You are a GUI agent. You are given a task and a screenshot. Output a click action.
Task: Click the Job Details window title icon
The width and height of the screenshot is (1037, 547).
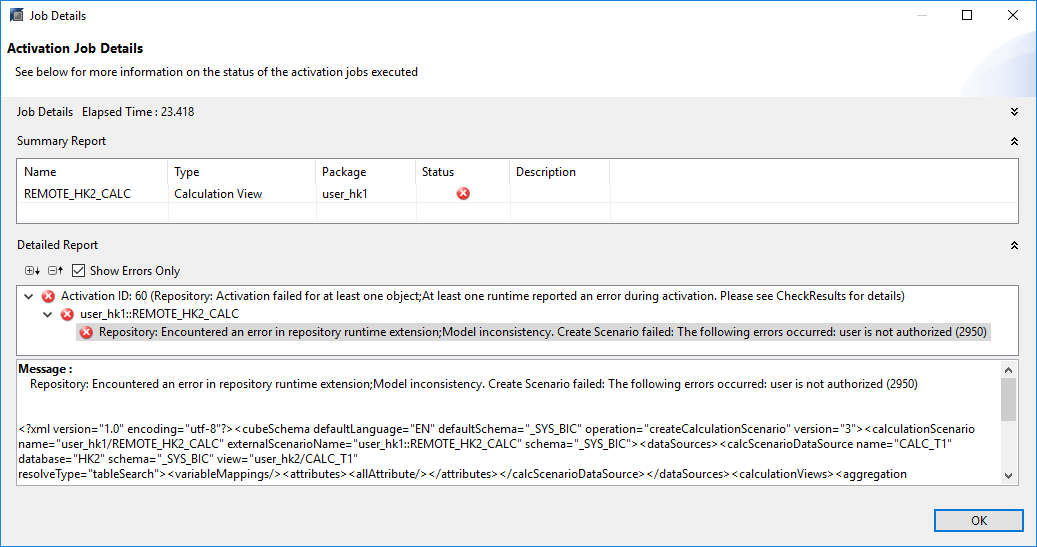[17, 15]
